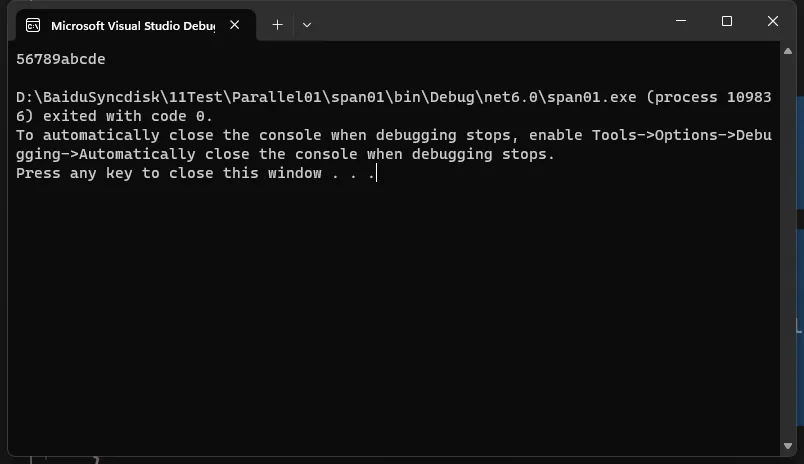Click the span01.exe path in console output
The width and height of the screenshot is (804, 464).
(x=326, y=97)
